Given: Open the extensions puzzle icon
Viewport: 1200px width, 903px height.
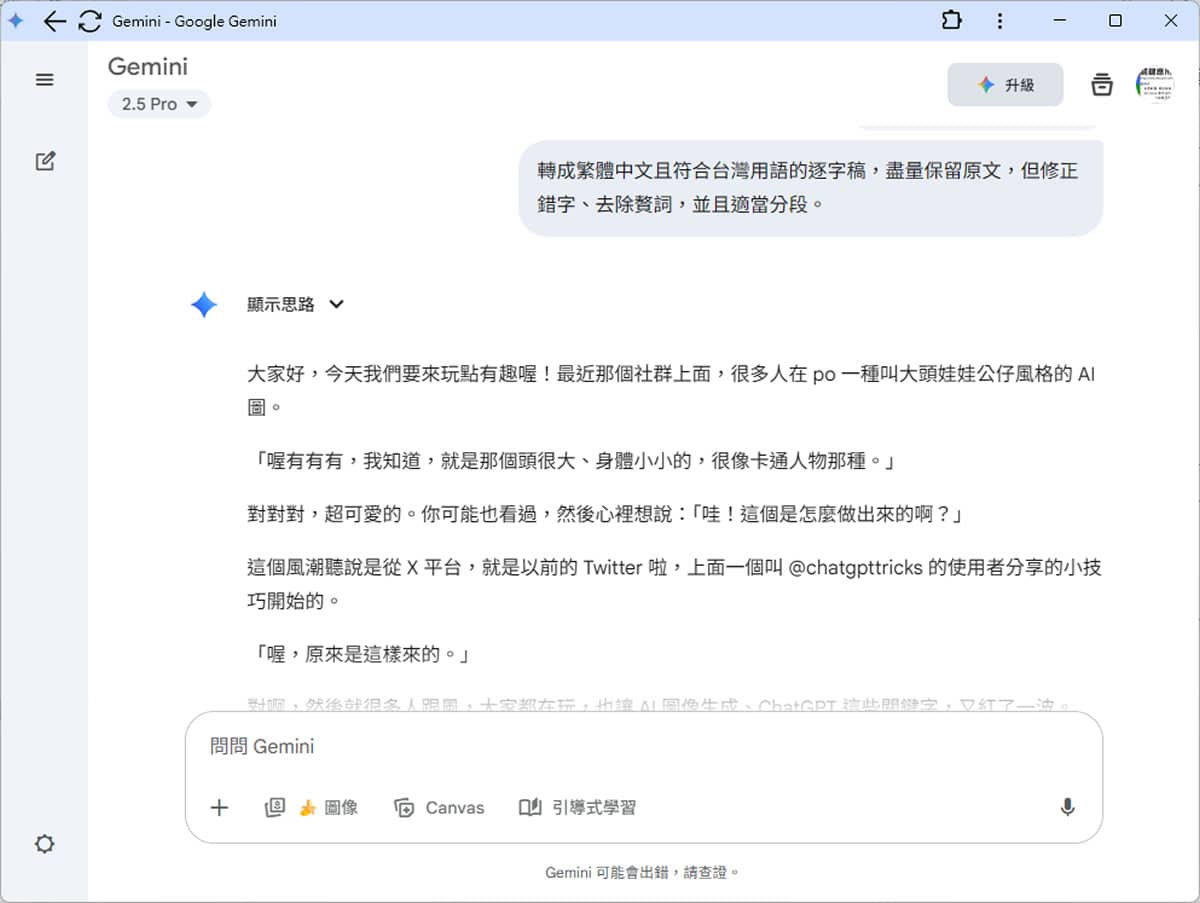Looking at the screenshot, I should tap(951, 20).
